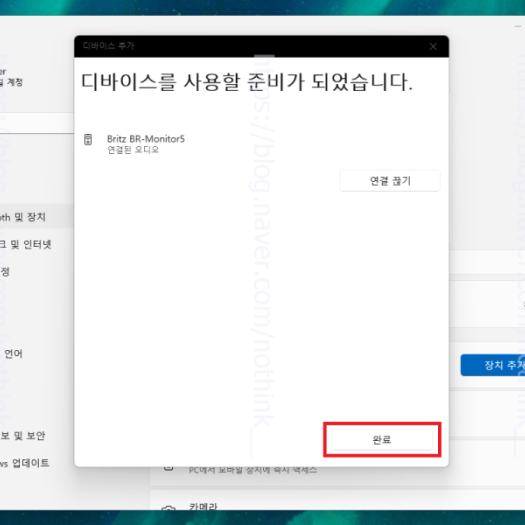Click the mobile device icon below the dialog
This screenshot has height=525, width=525.
point(168,468)
